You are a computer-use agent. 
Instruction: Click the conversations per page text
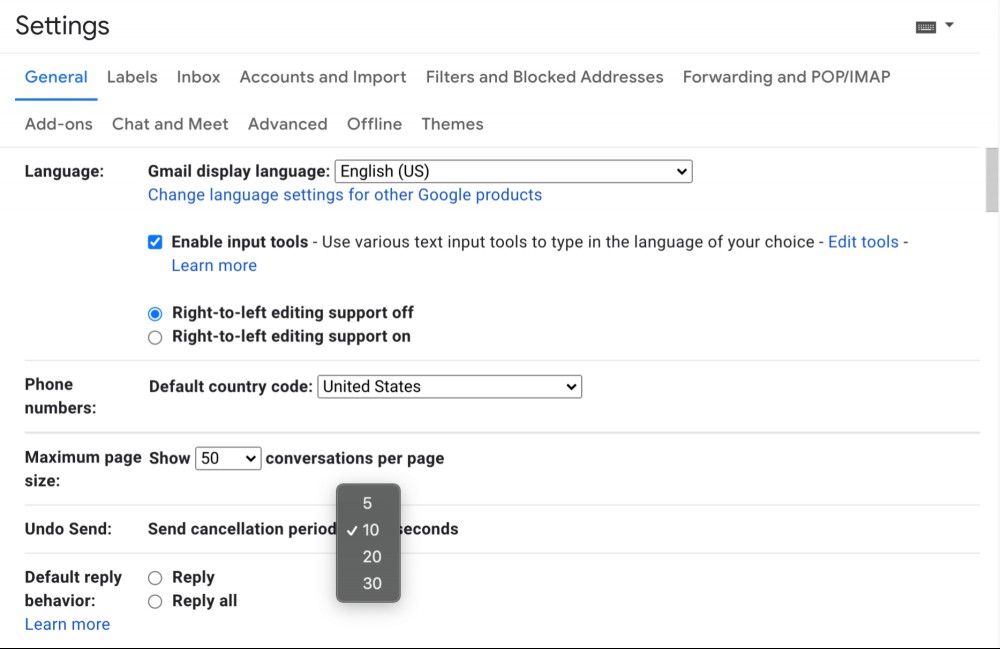tap(355, 458)
